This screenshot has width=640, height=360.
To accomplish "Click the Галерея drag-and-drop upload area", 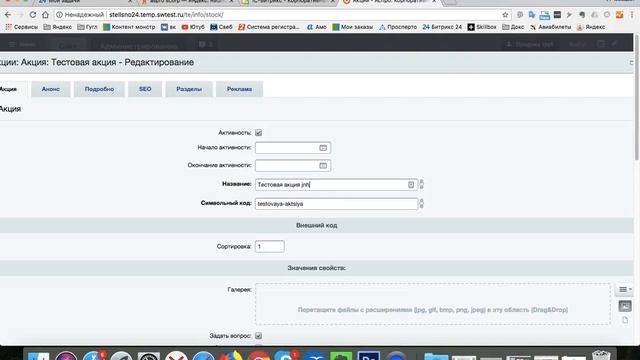I will [x=433, y=304].
